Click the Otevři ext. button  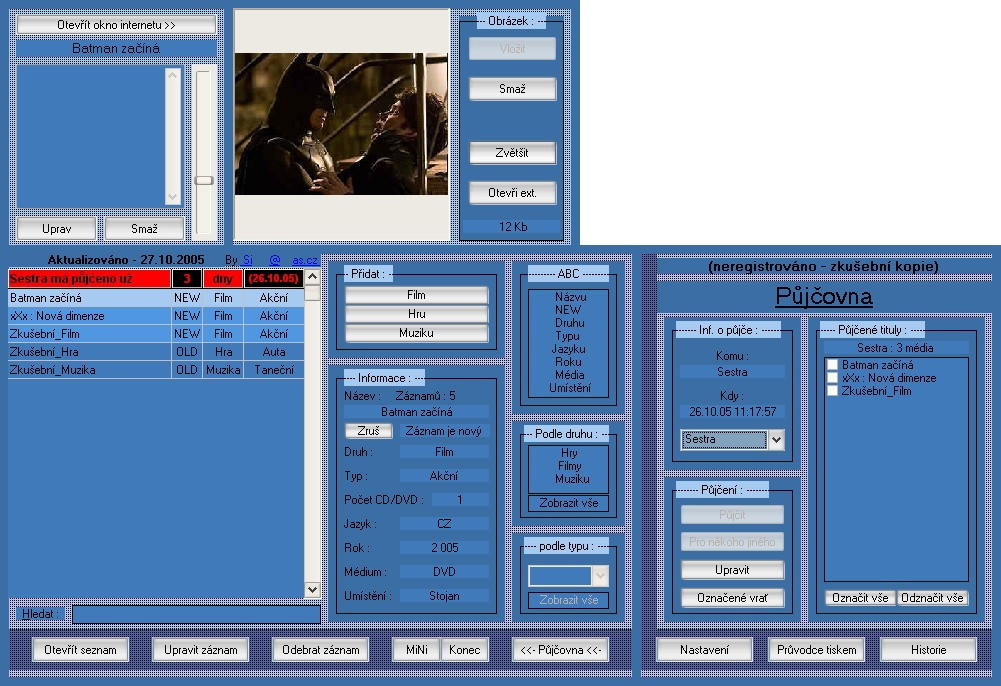point(512,193)
